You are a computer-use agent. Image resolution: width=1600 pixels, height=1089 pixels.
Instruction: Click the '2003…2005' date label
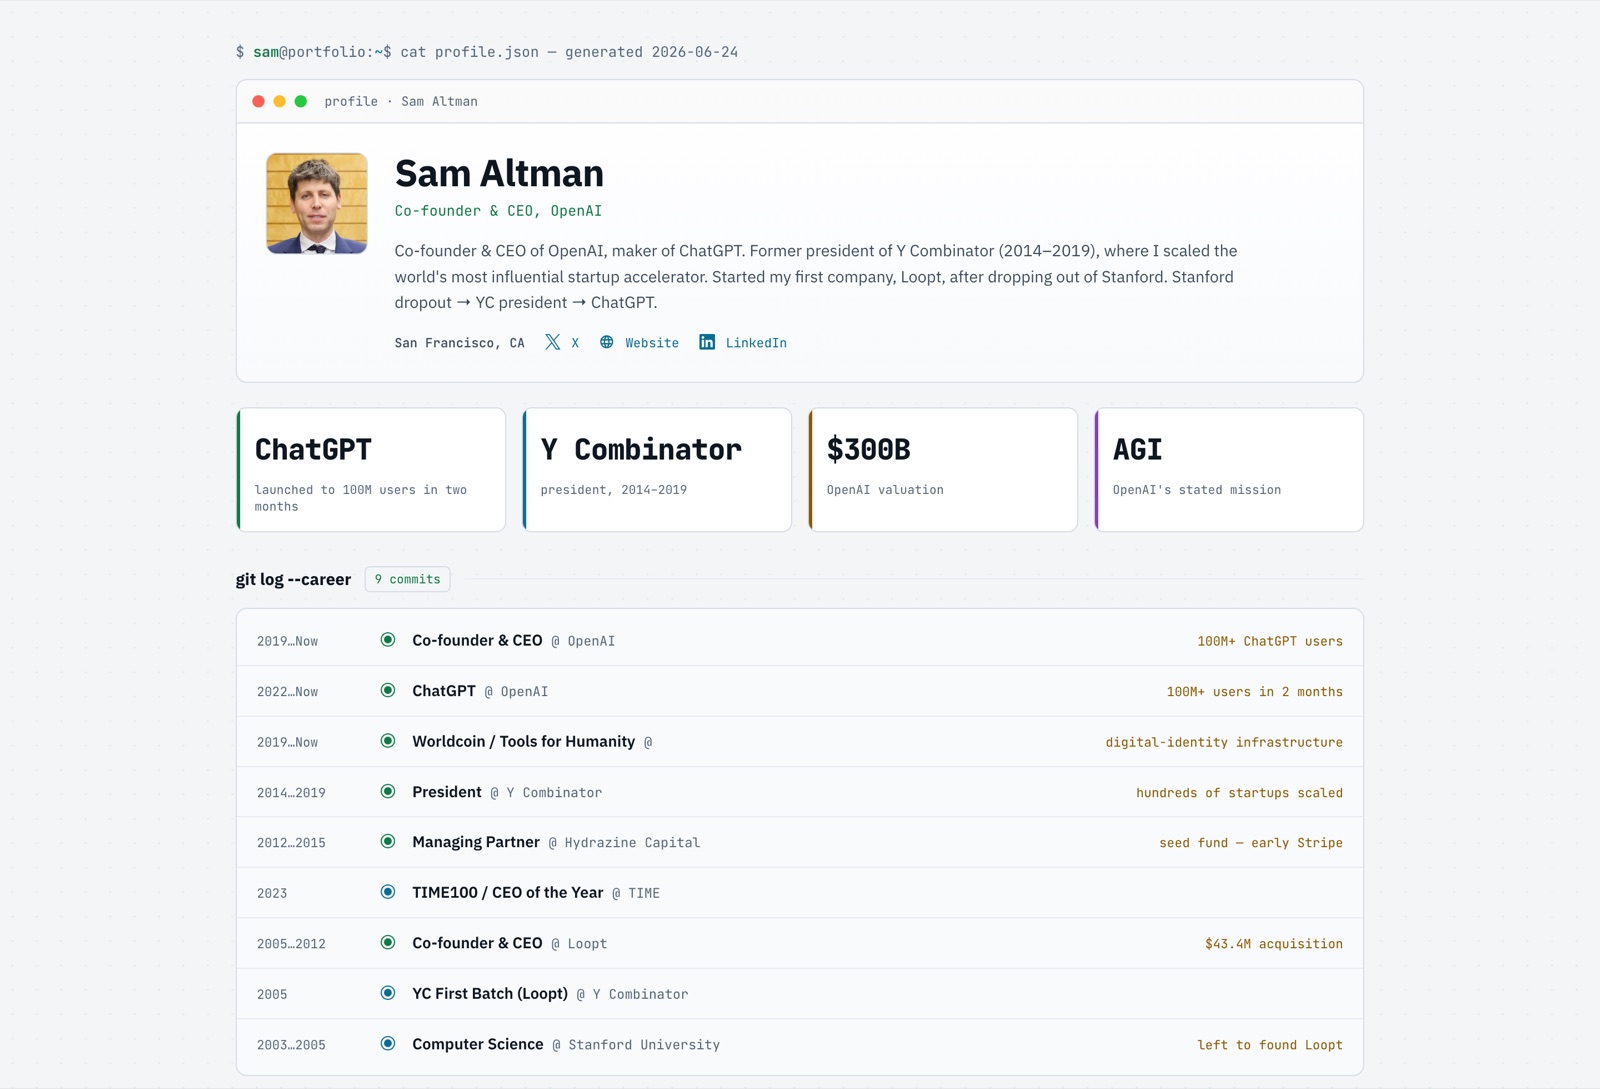[x=291, y=1045]
